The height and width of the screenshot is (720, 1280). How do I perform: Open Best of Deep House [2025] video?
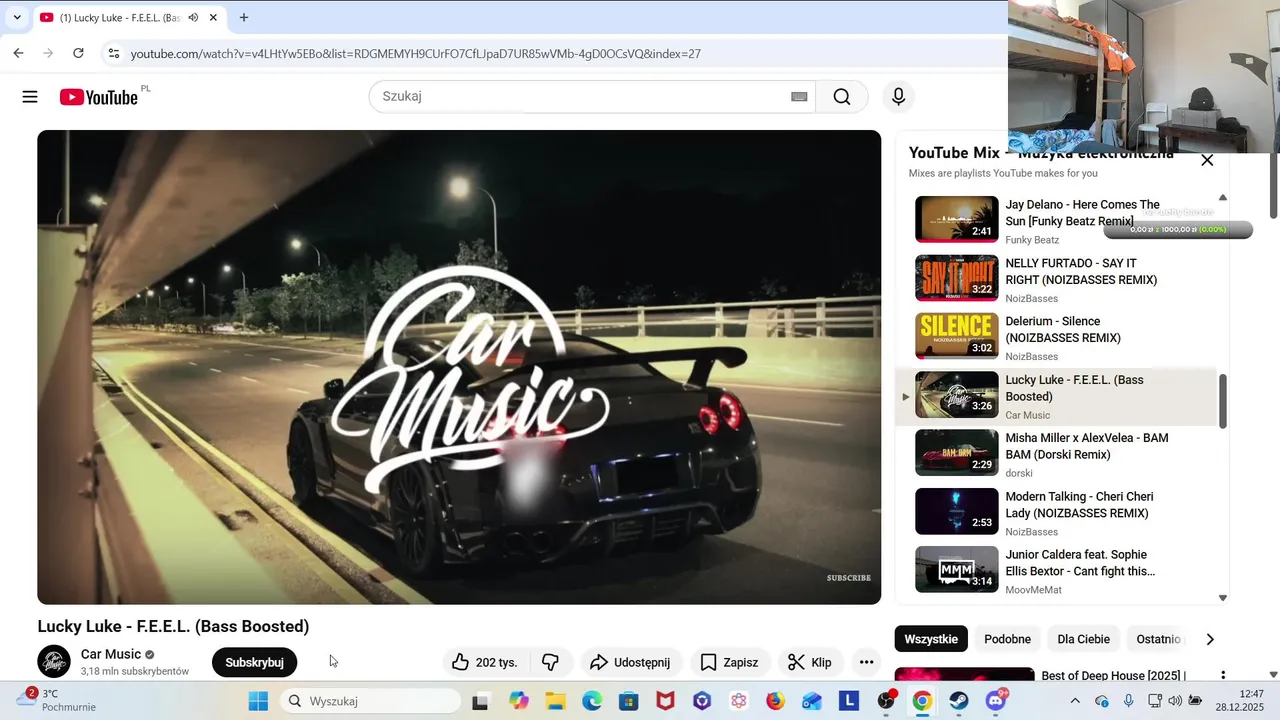pyautogui.click(x=1113, y=676)
